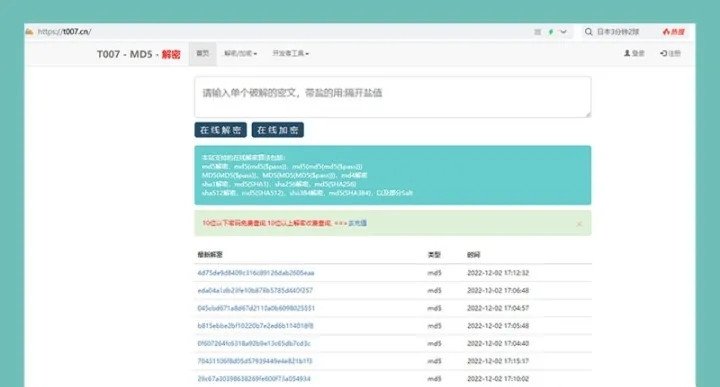
Task: Click the timestamp 2022-12-02 17:15:17
Action: (x=498, y=361)
